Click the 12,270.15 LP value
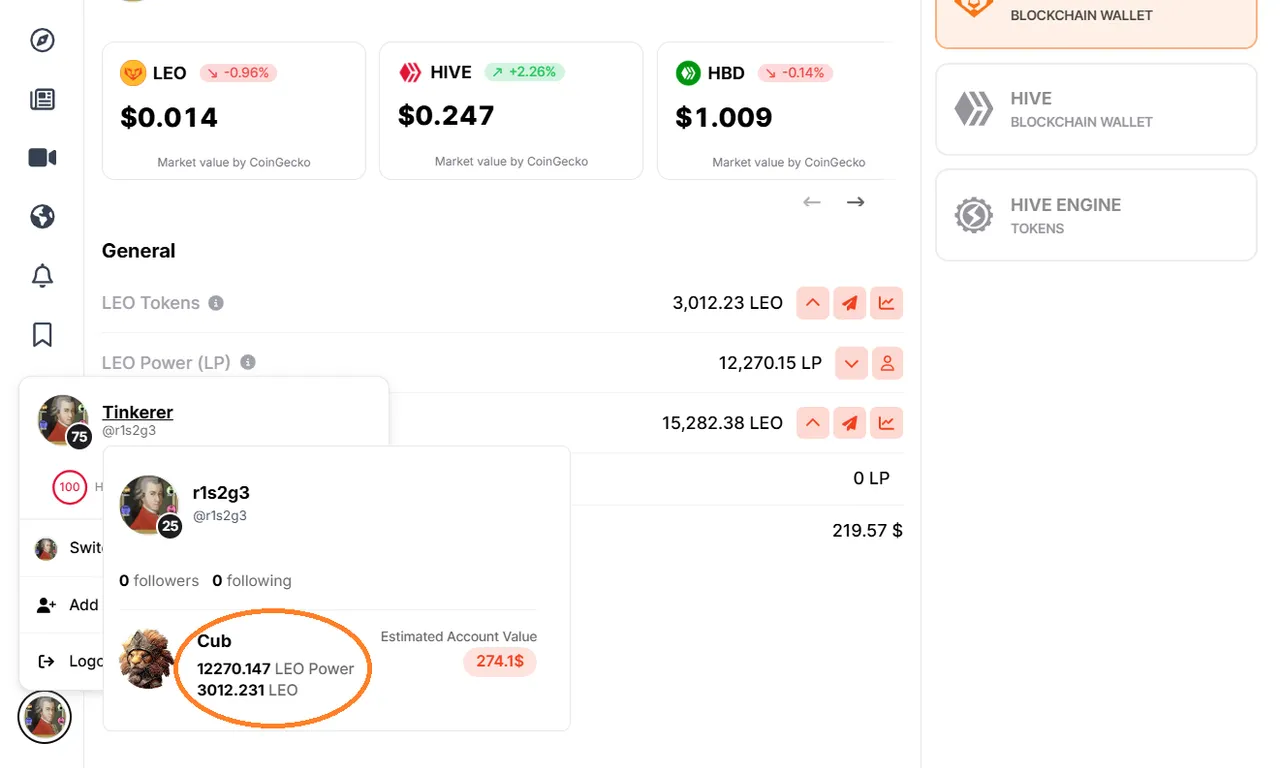This screenshot has width=1280, height=768. [770, 363]
